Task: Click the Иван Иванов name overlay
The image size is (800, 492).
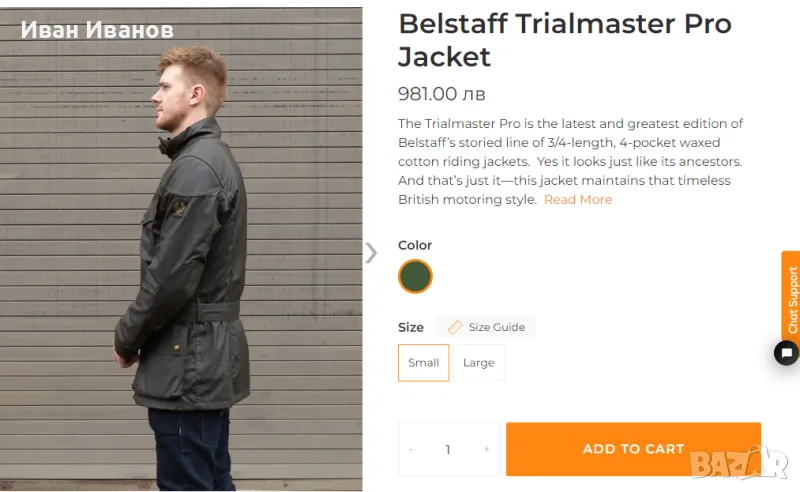Action: click(x=97, y=31)
